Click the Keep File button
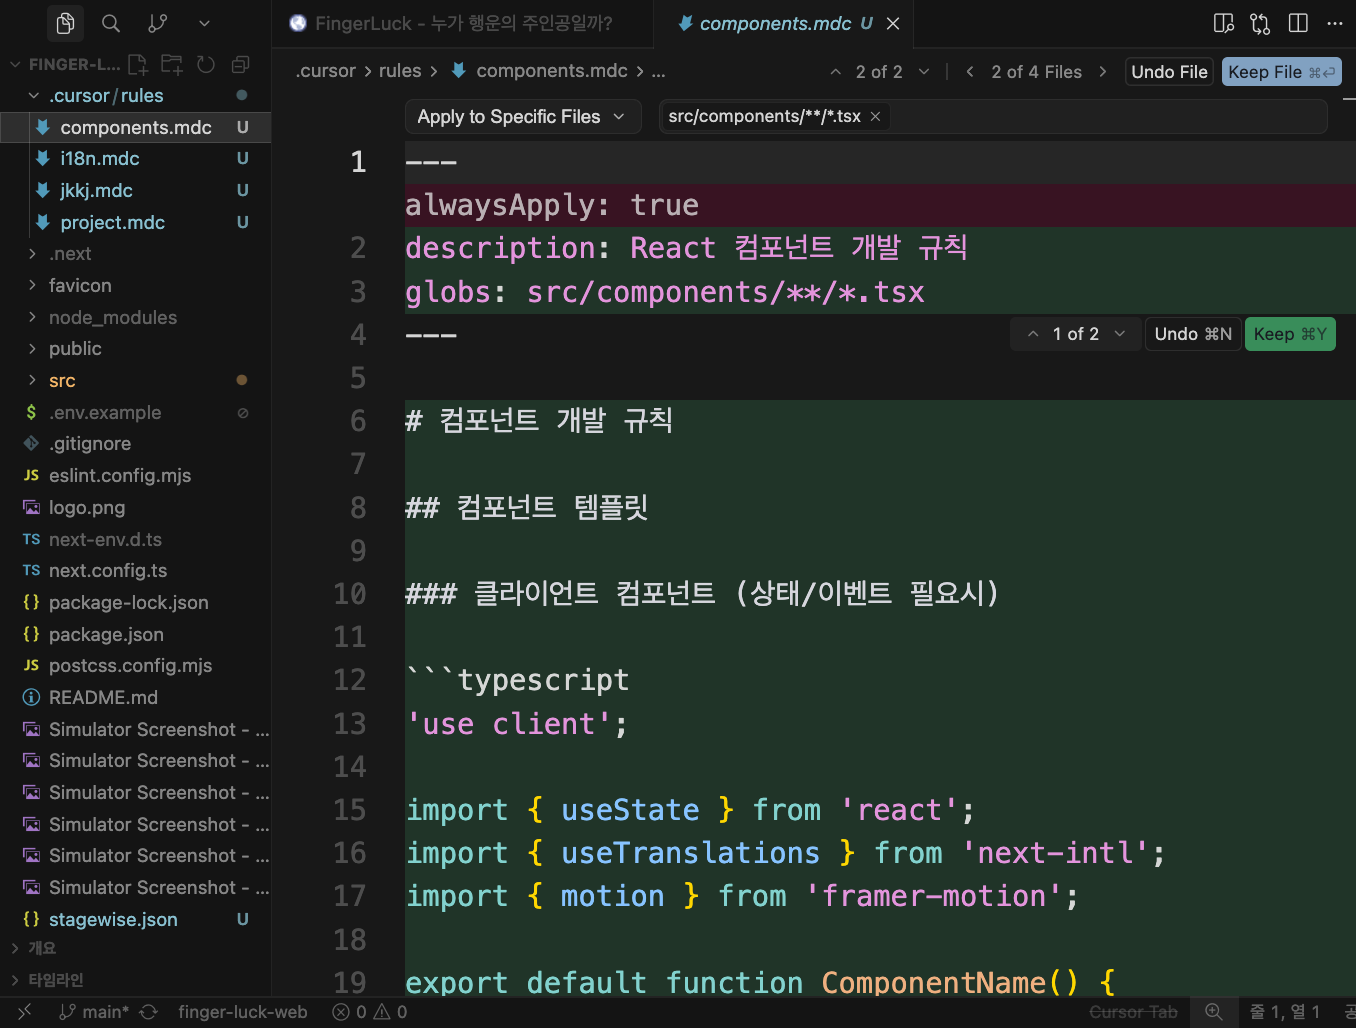Viewport: 1356px width, 1028px height. [x=1280, y=72]
